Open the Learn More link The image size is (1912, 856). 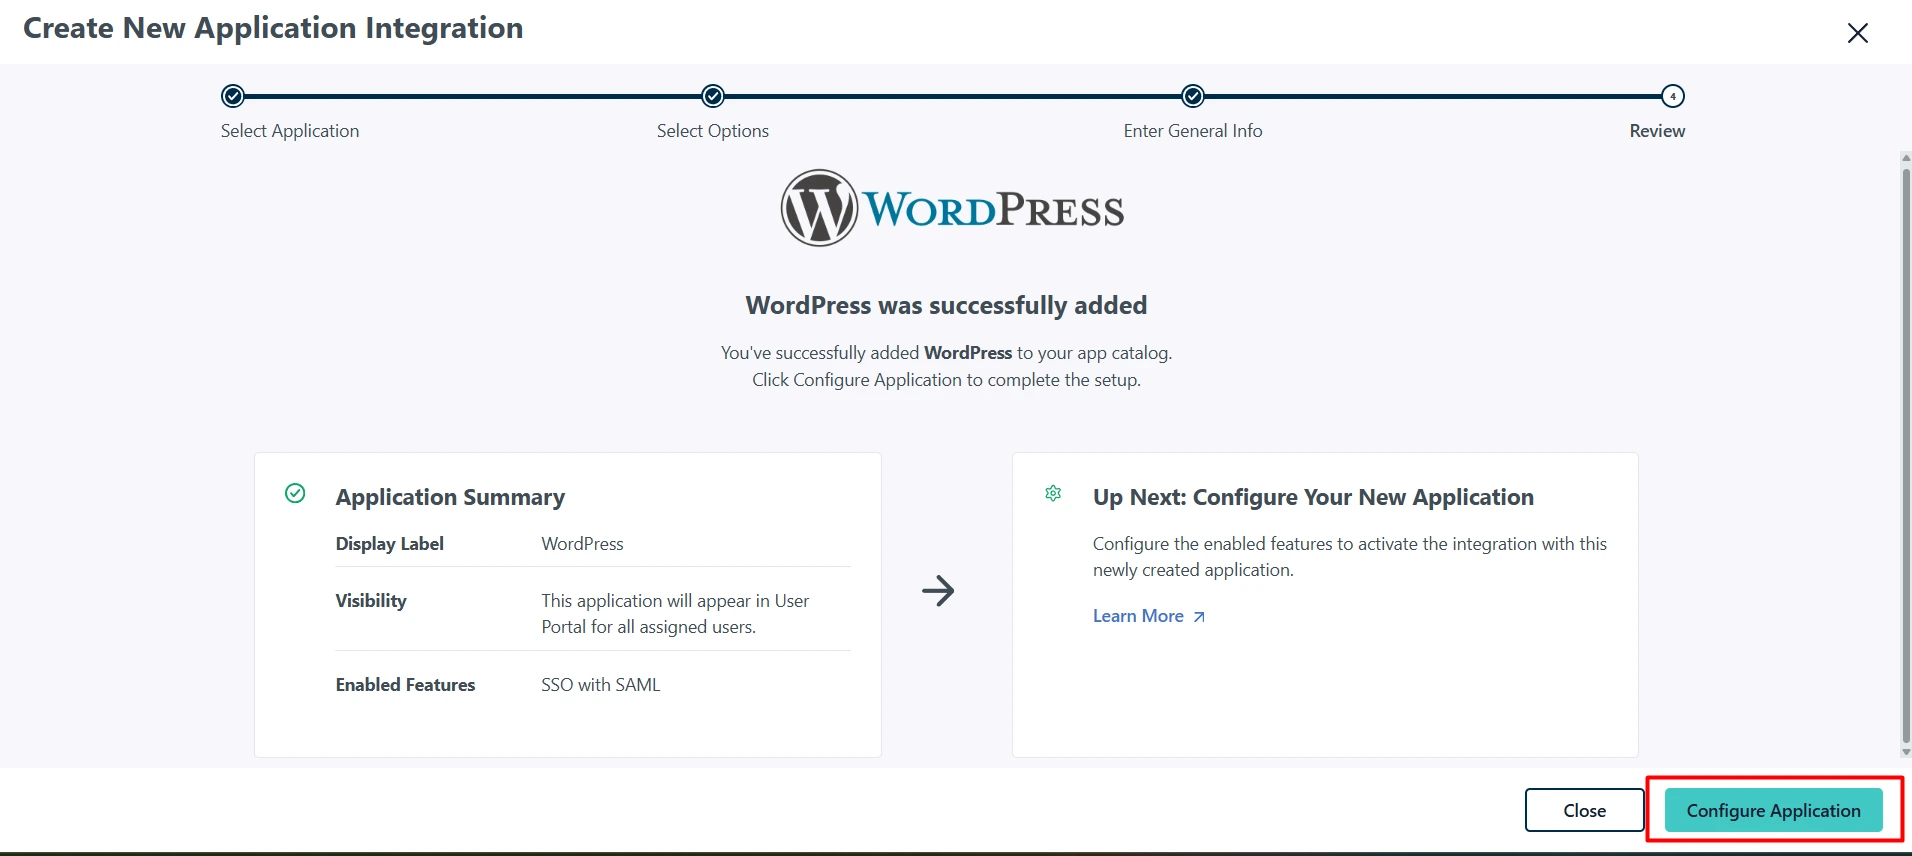(x=1138, y=616)
